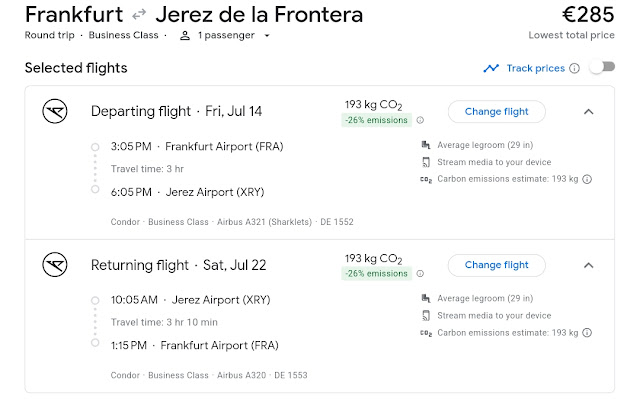
Task: Click Change flight for the departing flight
Action: 496,111
